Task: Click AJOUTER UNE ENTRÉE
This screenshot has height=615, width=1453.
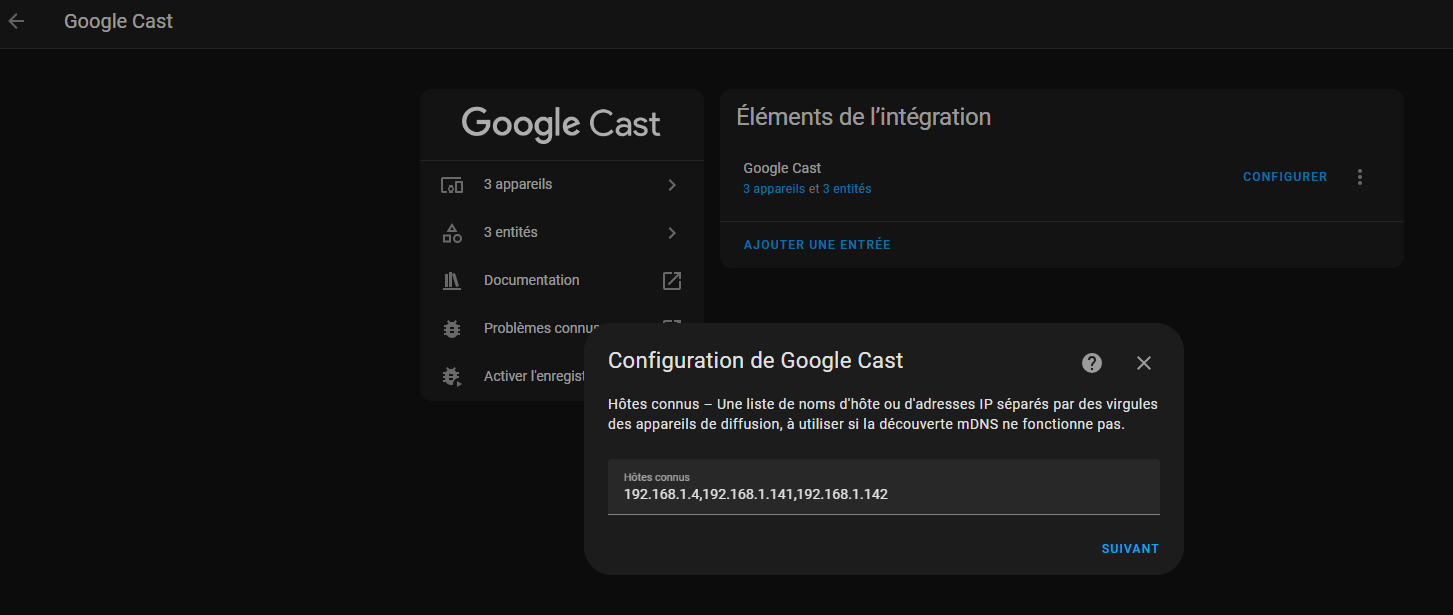Action: (x=817, y=245)
